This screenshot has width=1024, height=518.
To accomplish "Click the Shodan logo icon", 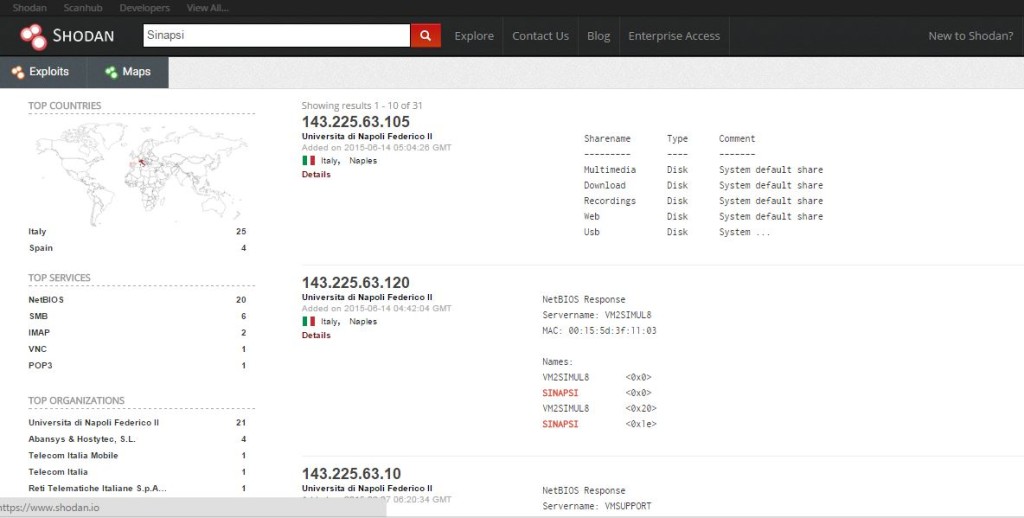I will tap(33, 37).
